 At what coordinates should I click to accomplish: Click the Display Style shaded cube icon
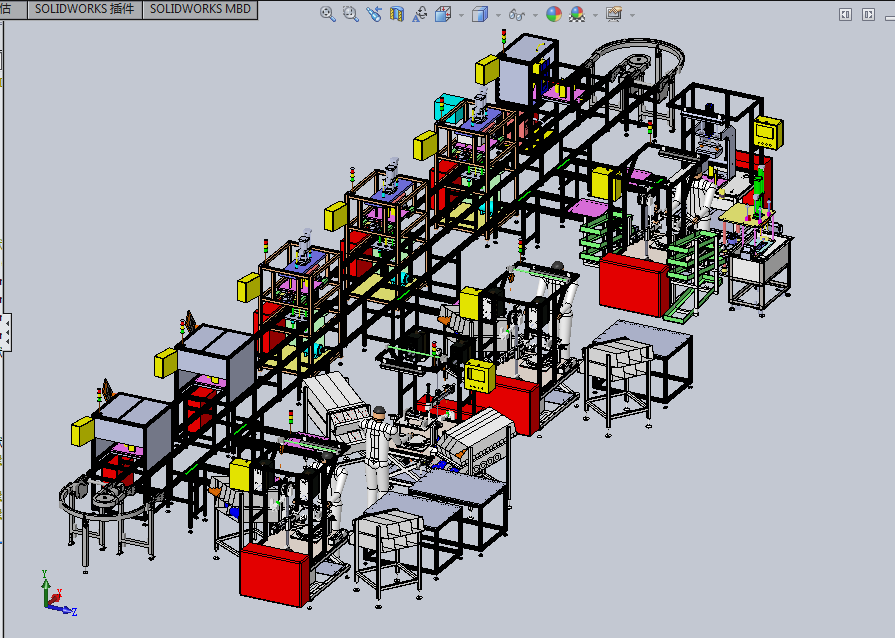coord(480,14)
